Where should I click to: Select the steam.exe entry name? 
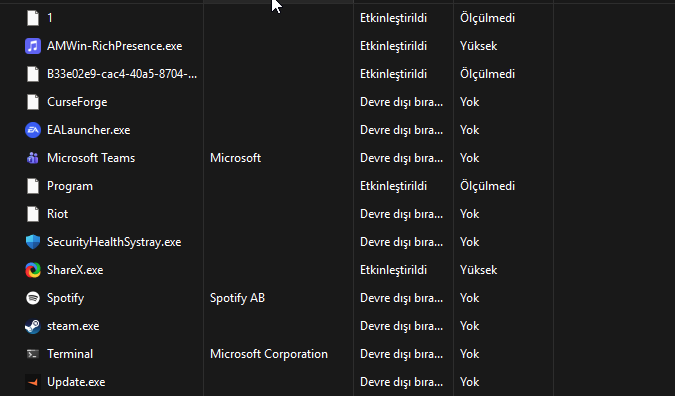[x=73, y=326]
